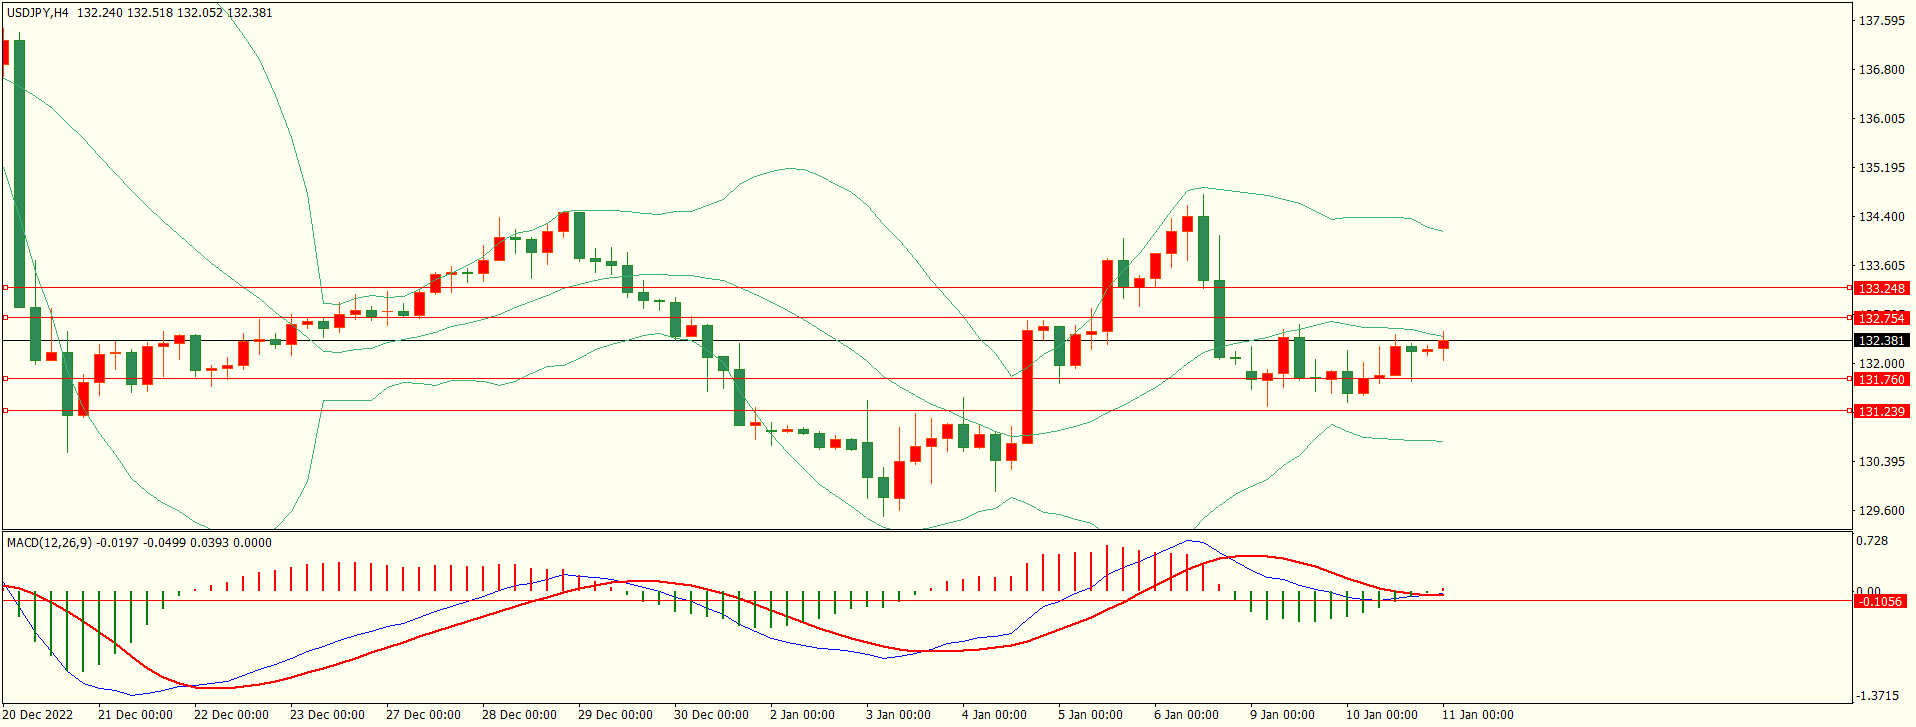This screenshot has height=727, width=1916.
Task: Click the 4 Jan 00:00 time axis label
Action: (994, 714)
